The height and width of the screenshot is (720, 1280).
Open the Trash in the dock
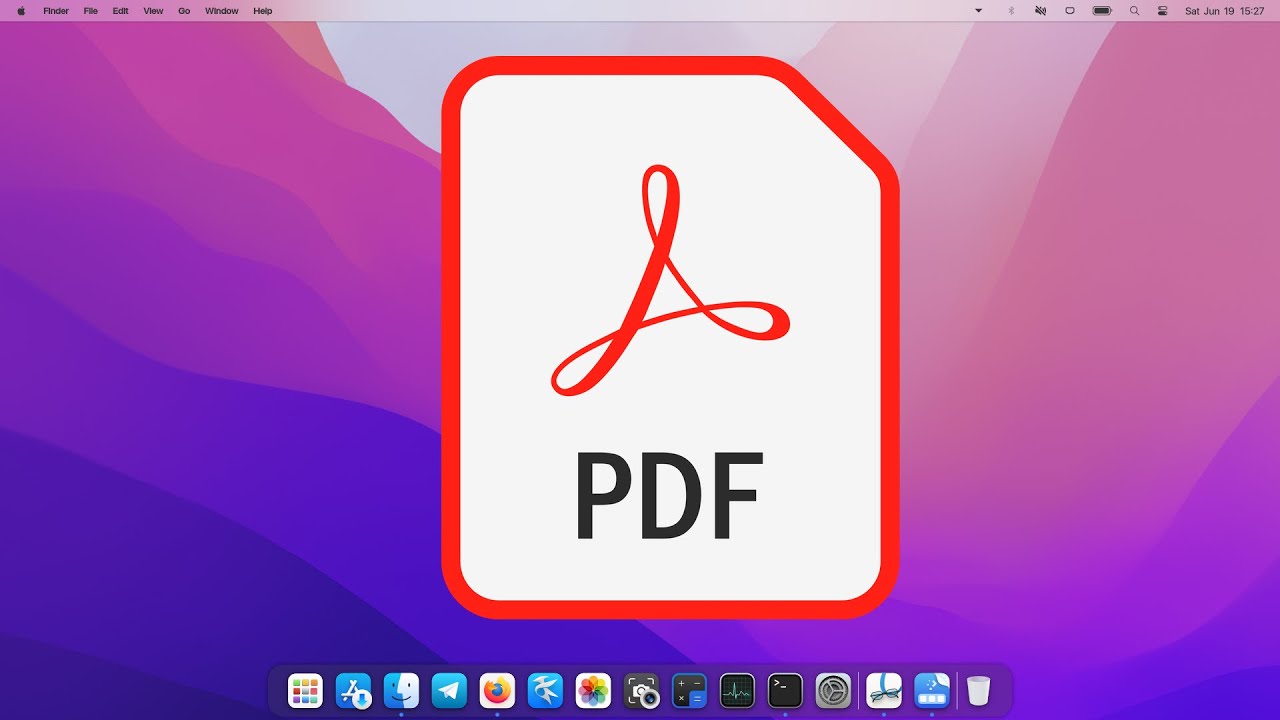979,691
